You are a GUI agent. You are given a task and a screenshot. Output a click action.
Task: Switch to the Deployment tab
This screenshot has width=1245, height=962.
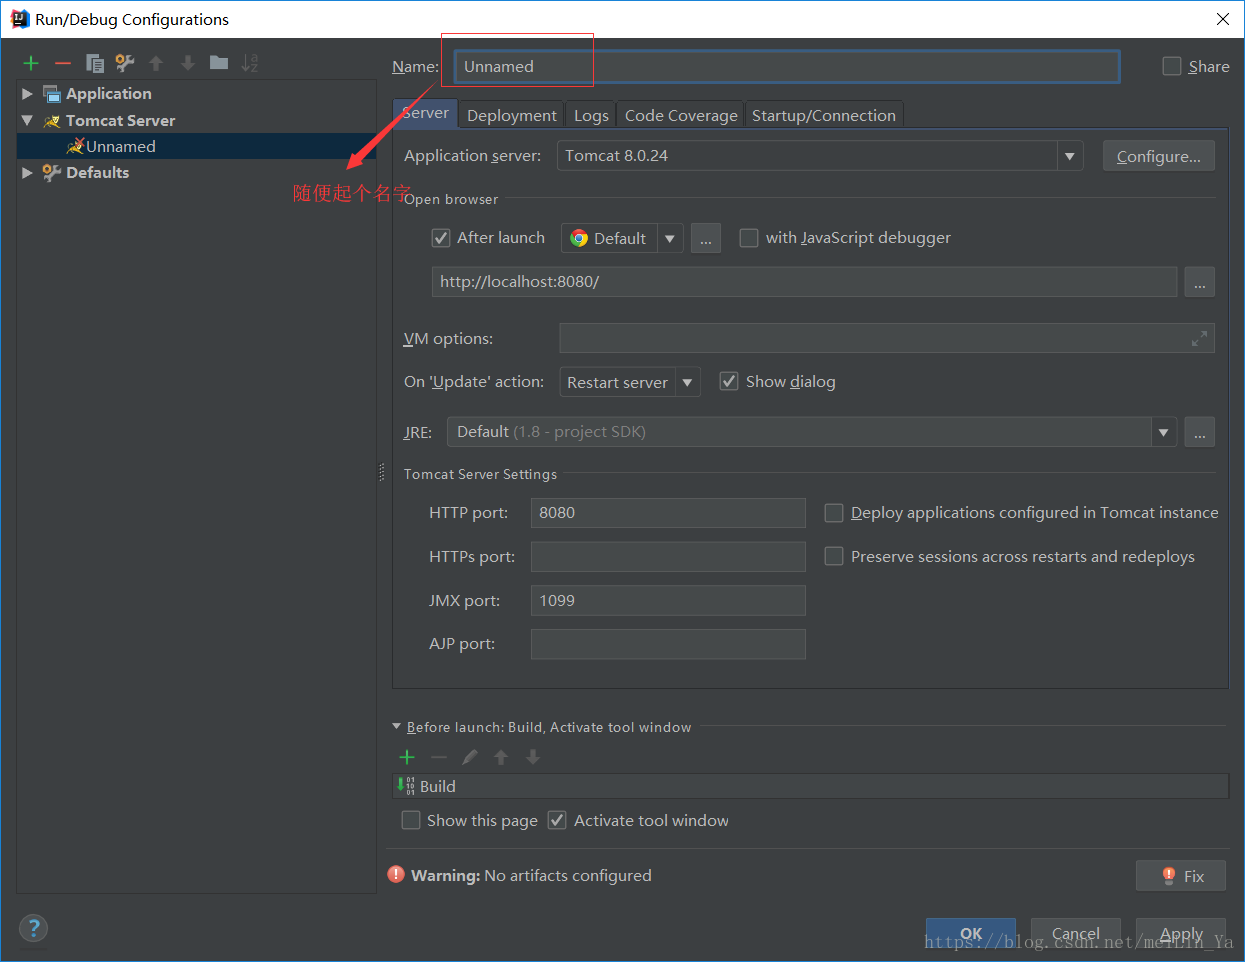(512, 115)
